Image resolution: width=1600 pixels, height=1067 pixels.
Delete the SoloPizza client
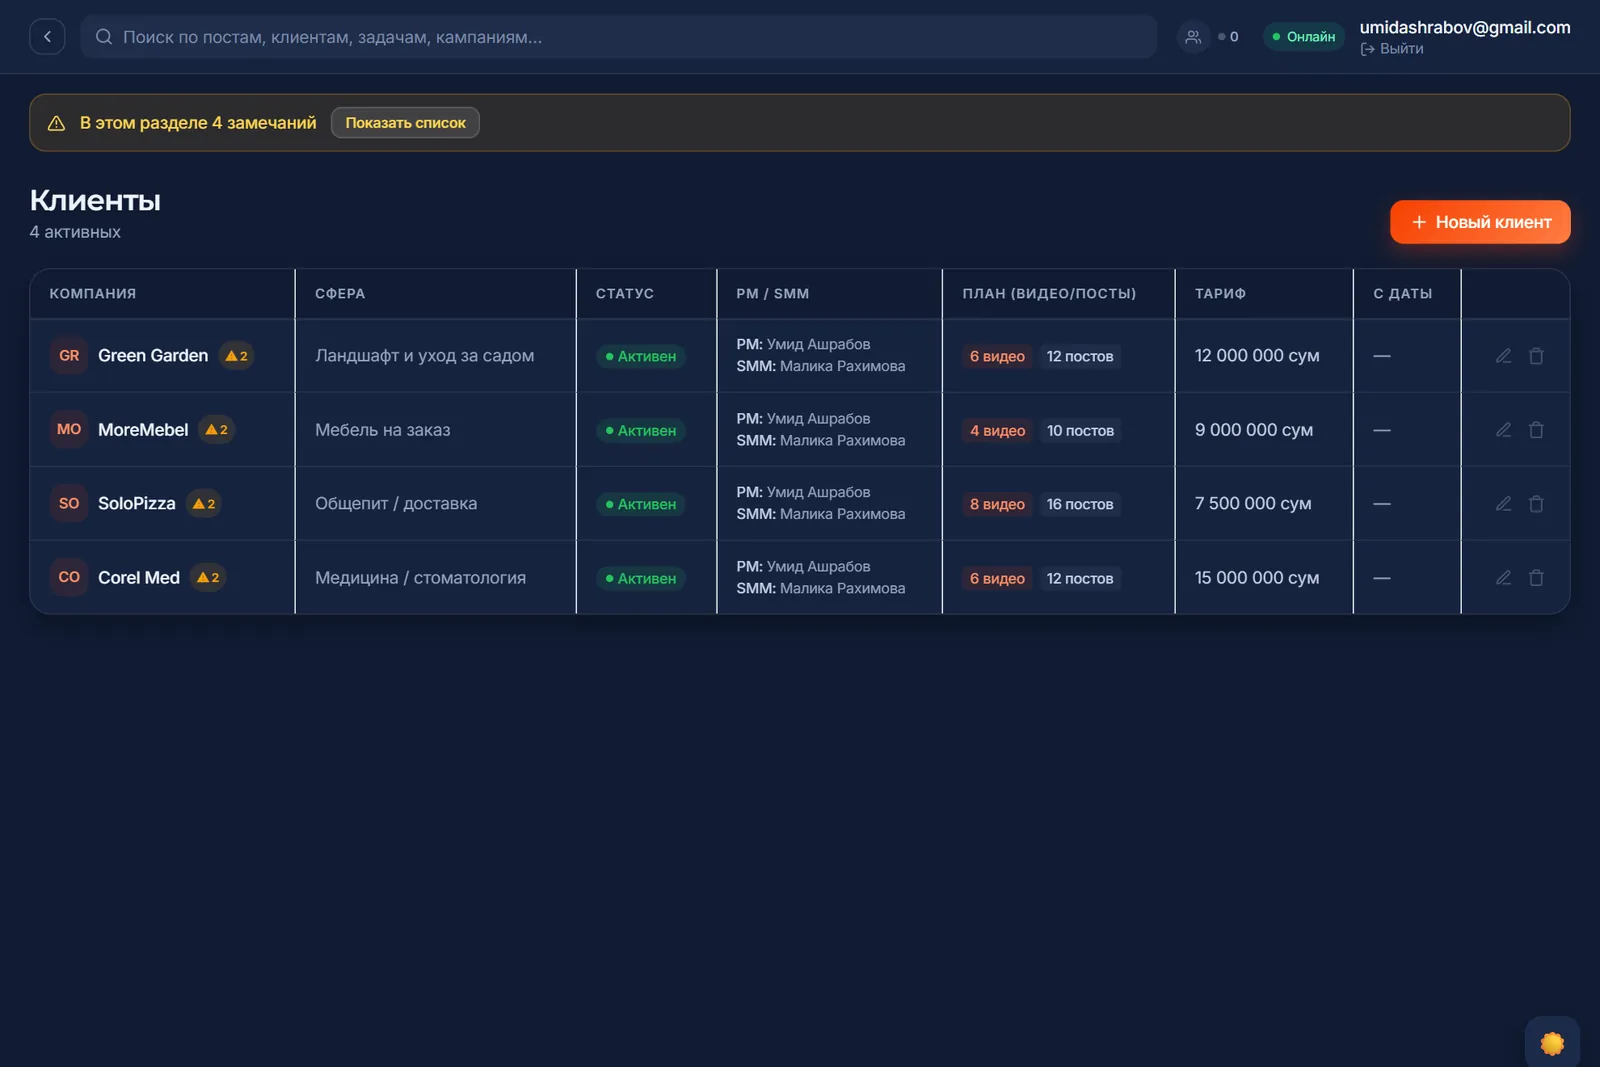tap(1537, 504)
